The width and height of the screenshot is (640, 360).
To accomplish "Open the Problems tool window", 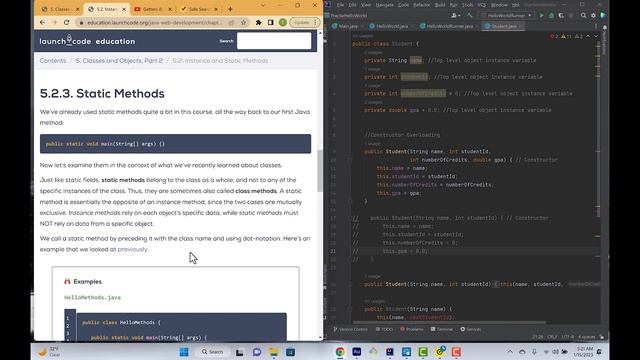I will pos(412,329).
